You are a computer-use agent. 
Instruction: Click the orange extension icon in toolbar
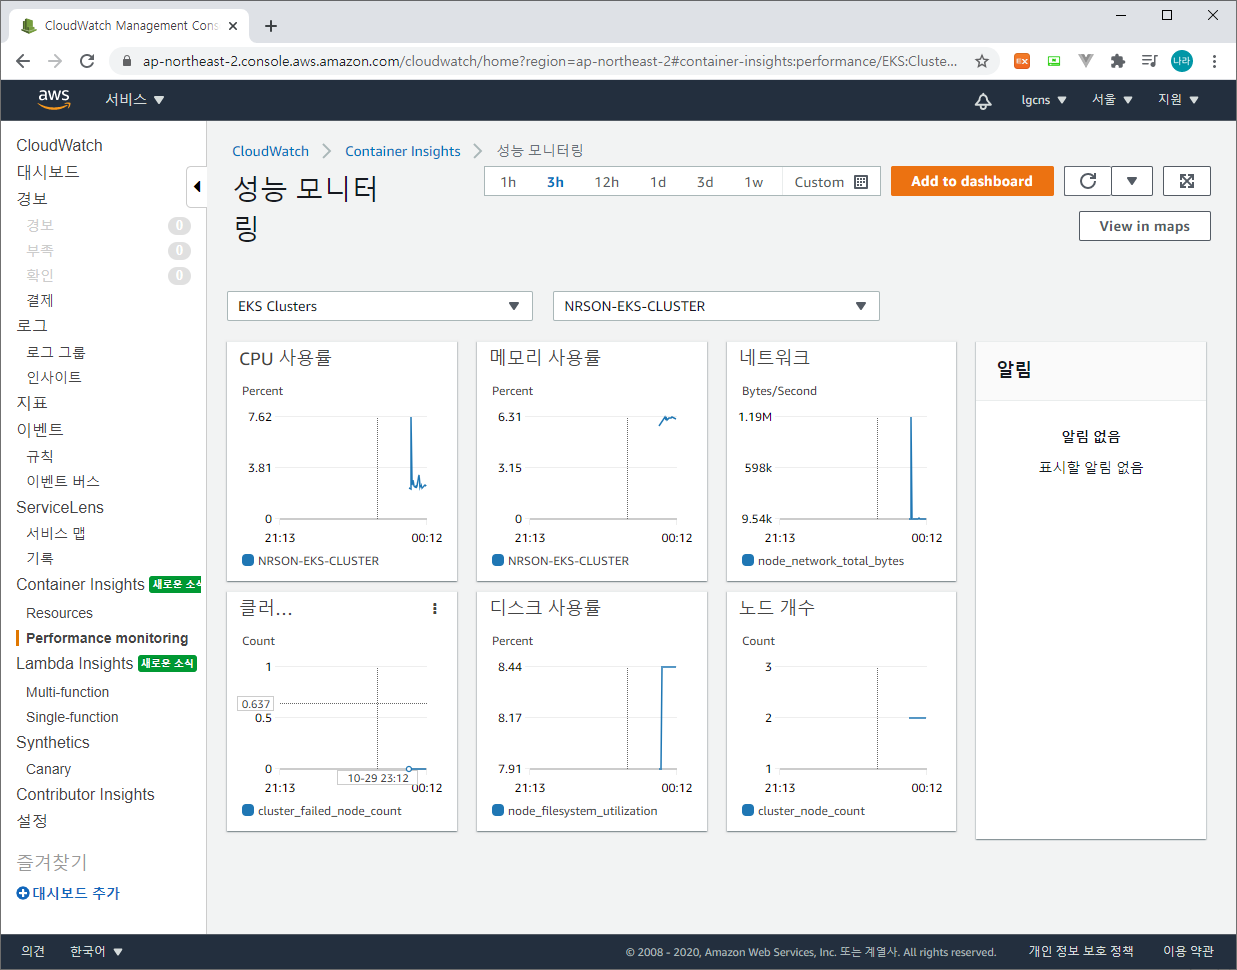[1022, 61]
